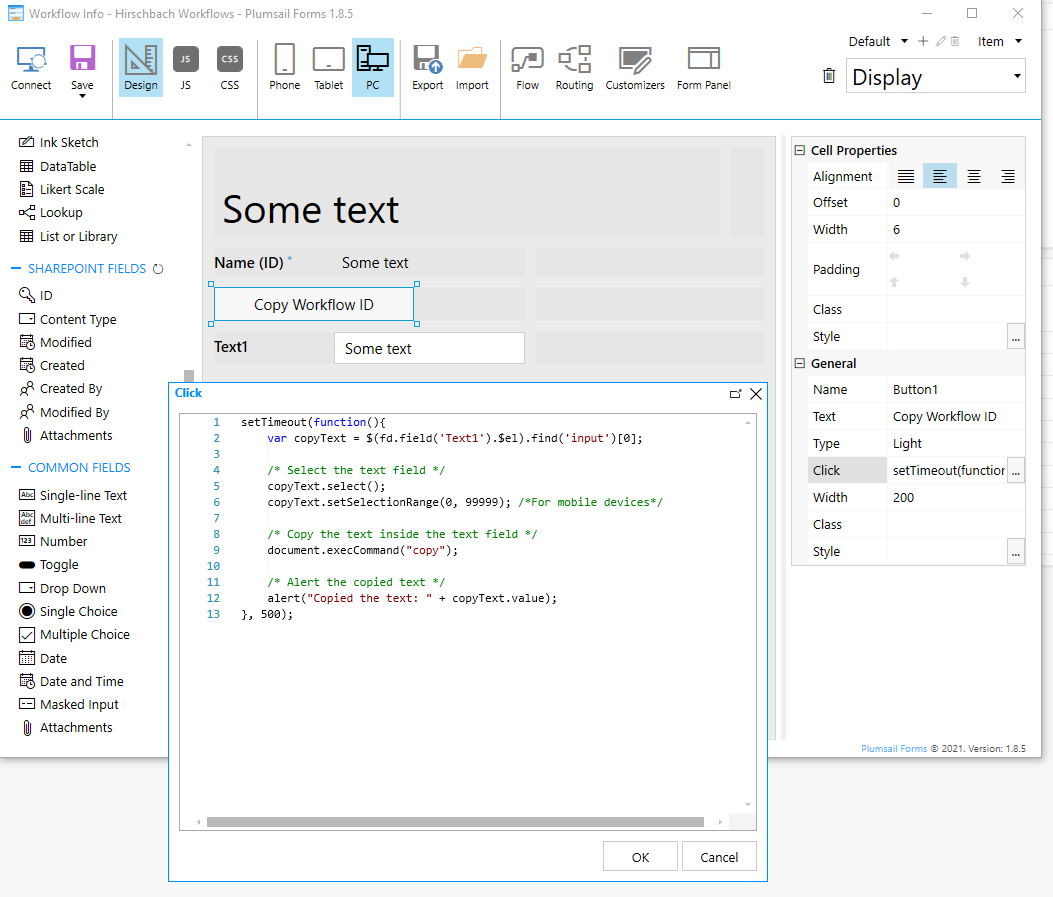
Task: Click the code editor horizontal scrollbar
Action: point(455,822)
